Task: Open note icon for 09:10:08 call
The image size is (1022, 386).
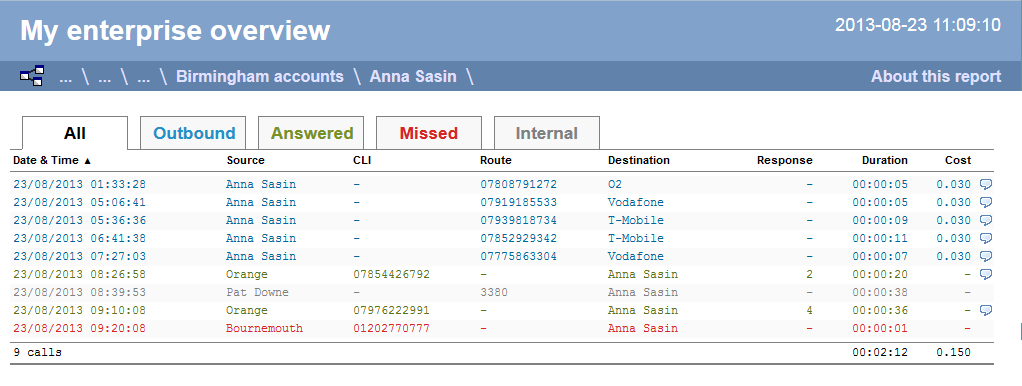Action: (x=986, y=310)
